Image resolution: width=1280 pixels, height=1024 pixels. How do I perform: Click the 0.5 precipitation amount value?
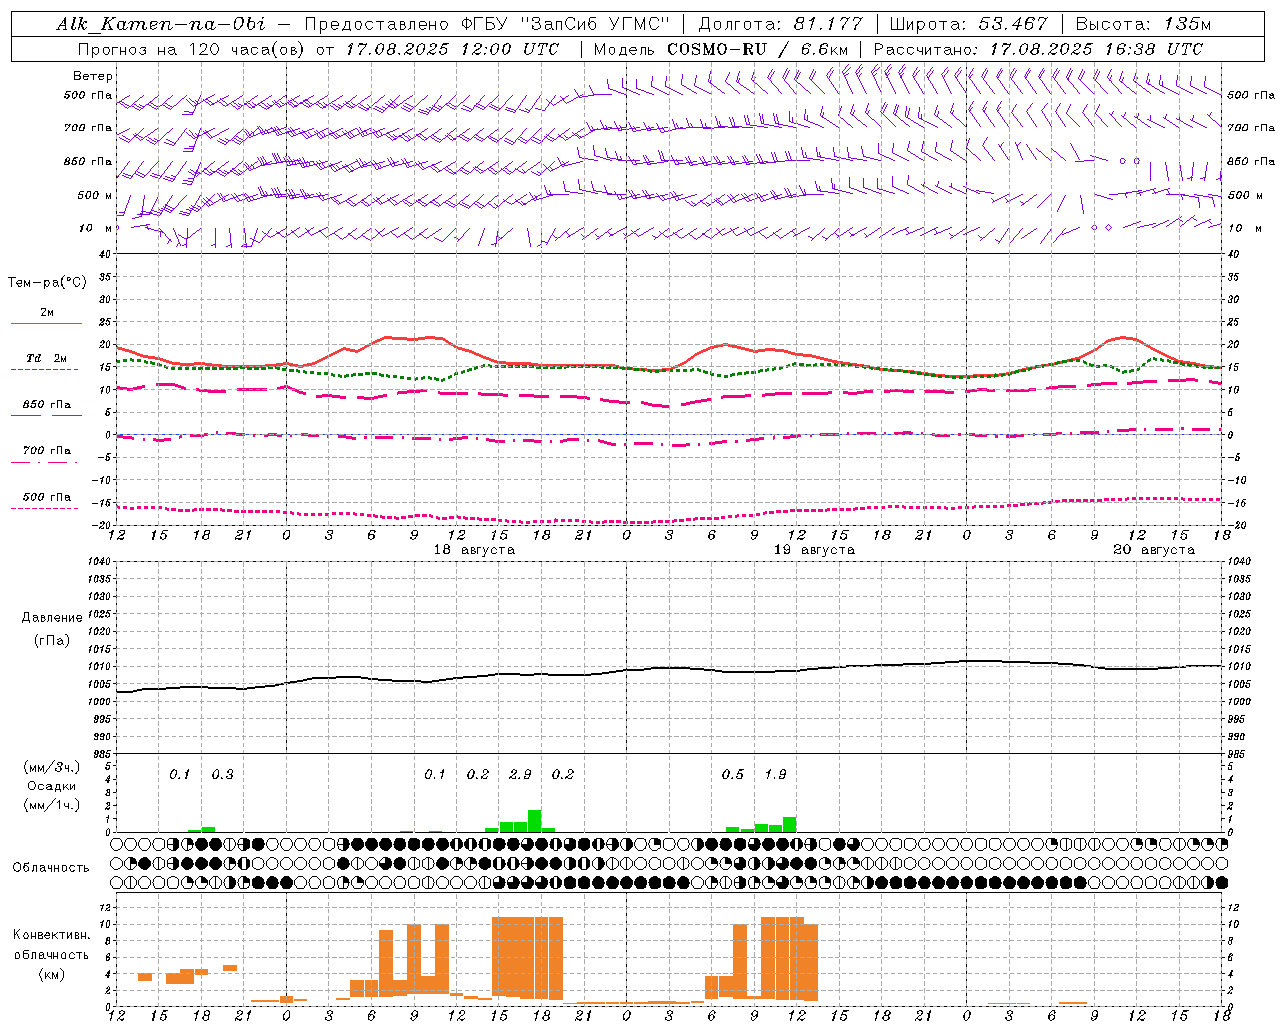(733, 775)
